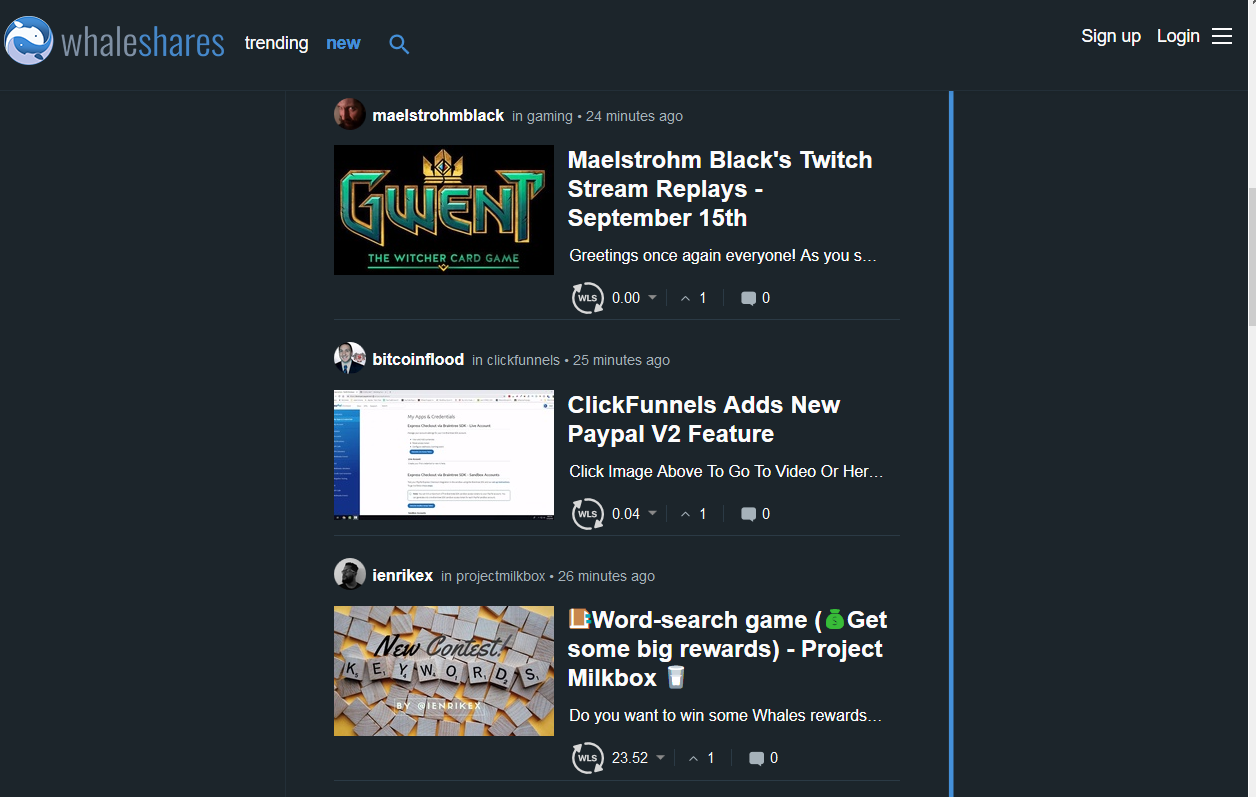Screen dimensions: 1256x797
Task: Switch to the new tab
Action: click(x=343, y=43)
